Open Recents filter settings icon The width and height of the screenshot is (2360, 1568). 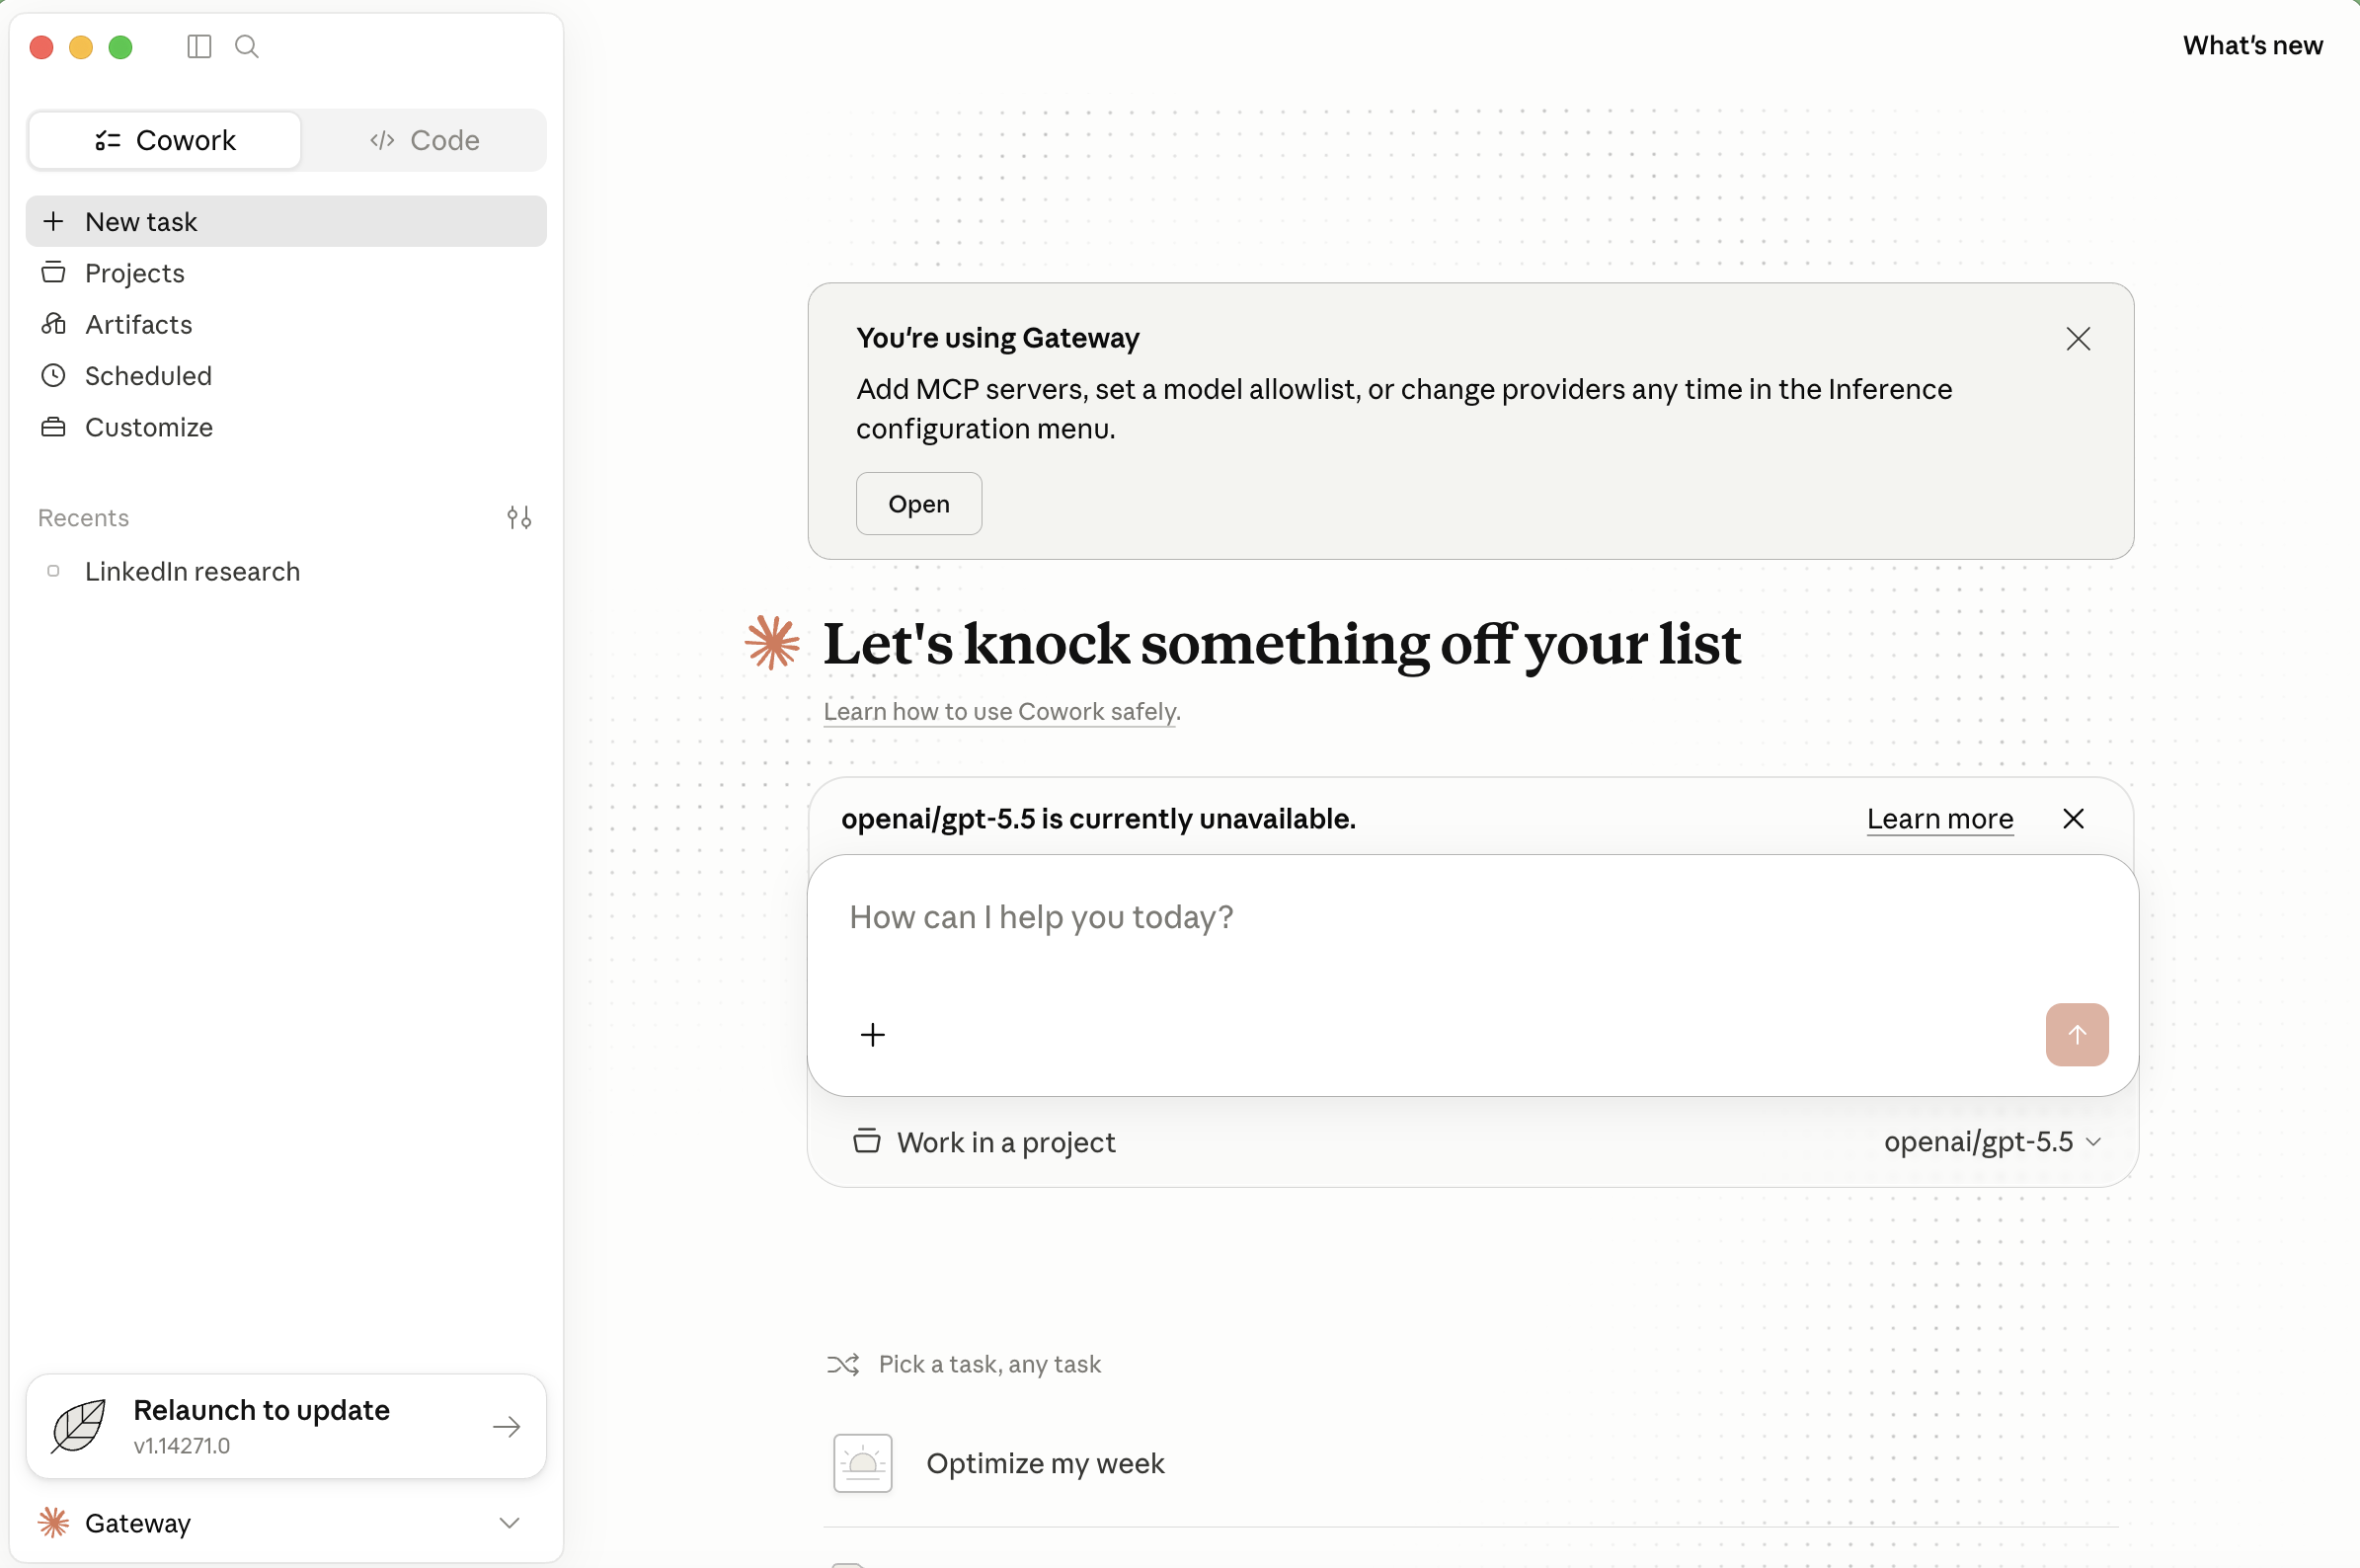click(x=519, y=517)
